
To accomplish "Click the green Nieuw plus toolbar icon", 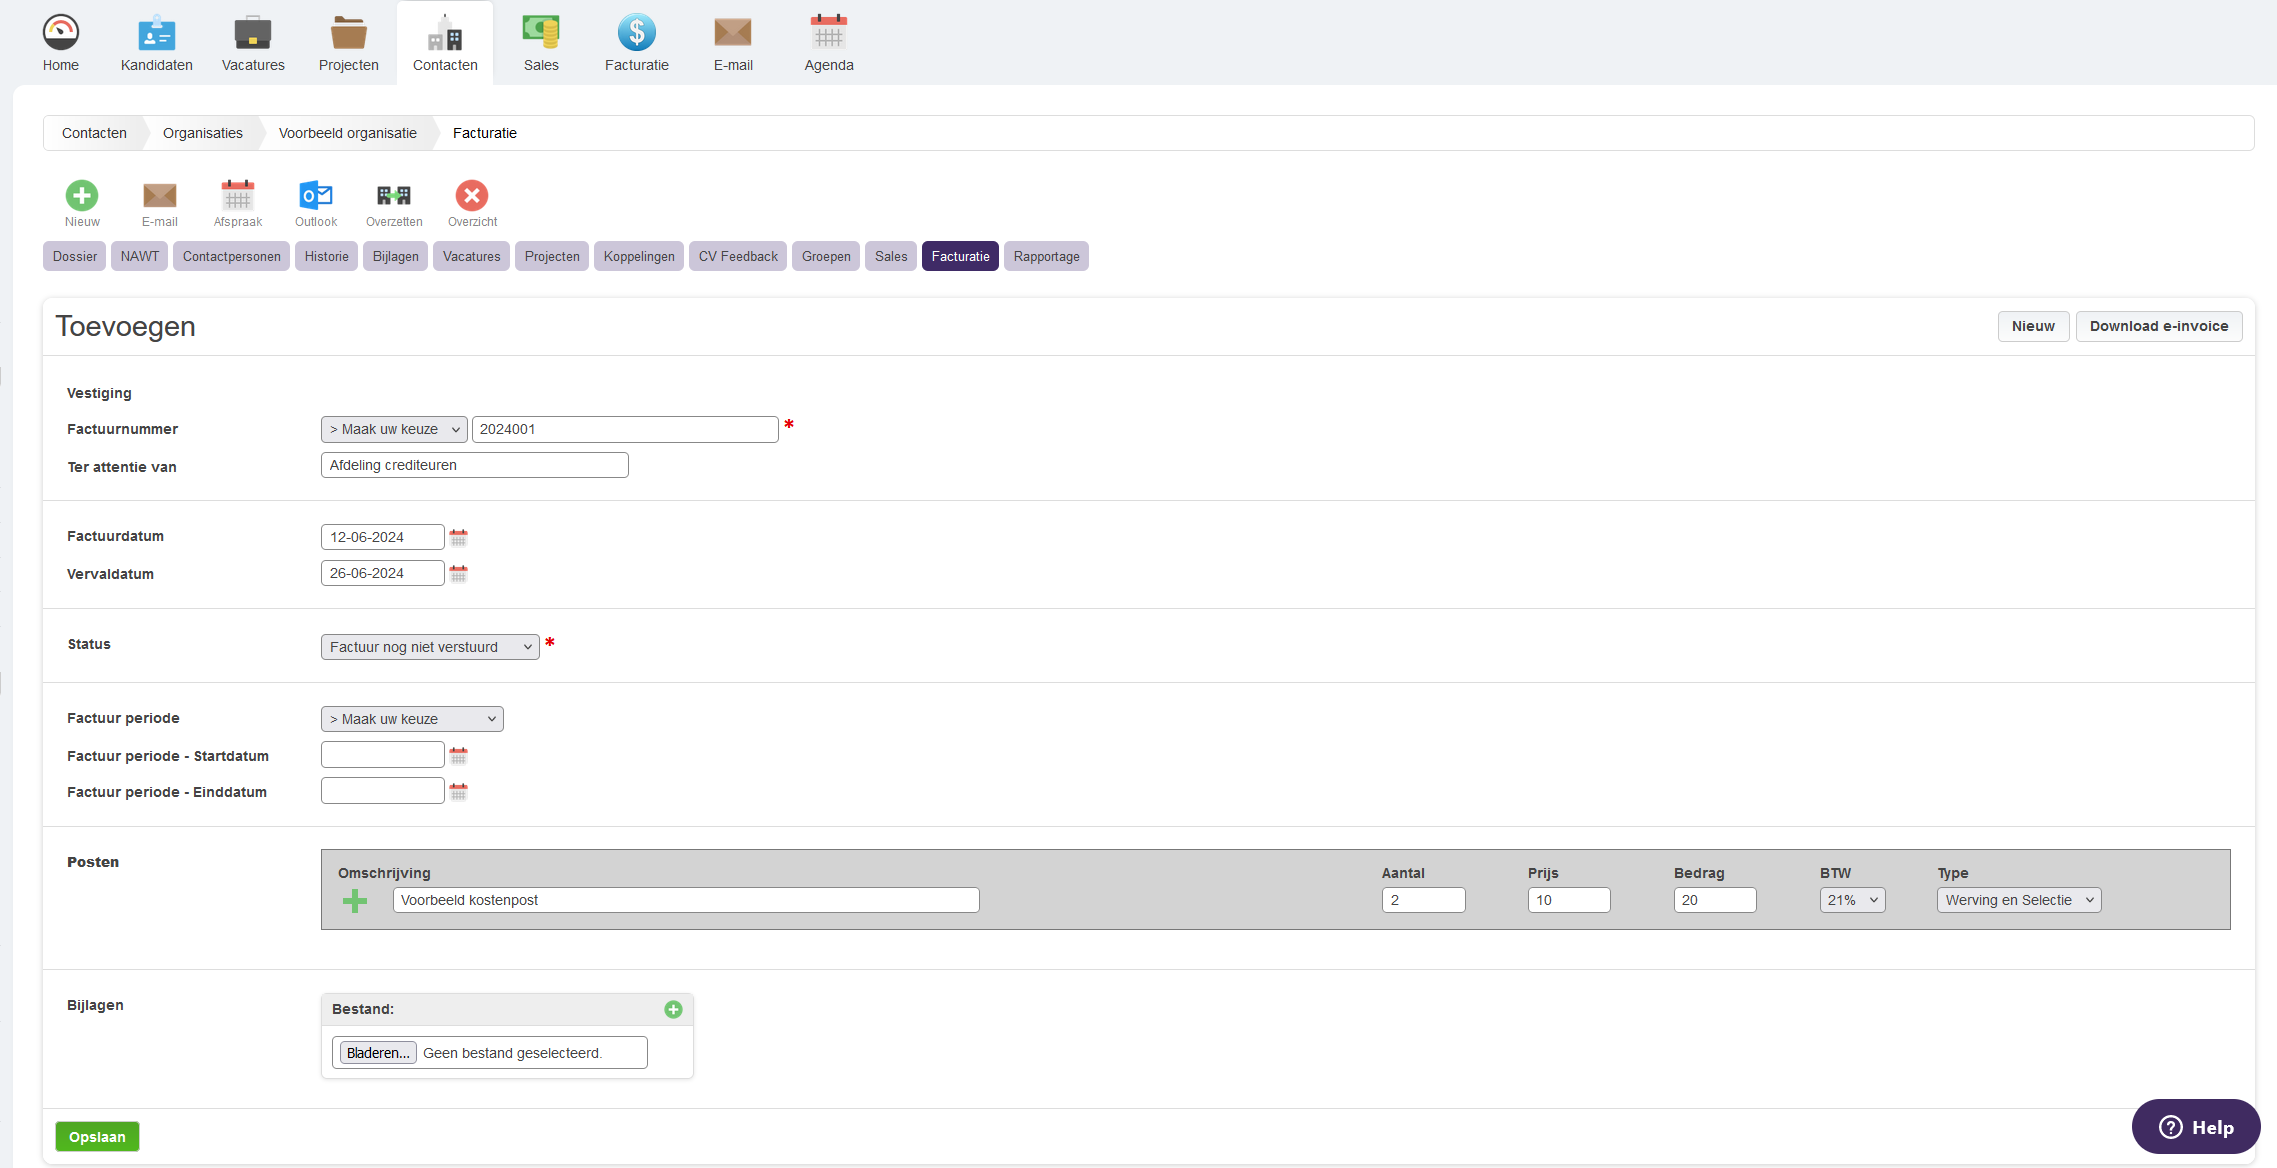I will 82,195.
